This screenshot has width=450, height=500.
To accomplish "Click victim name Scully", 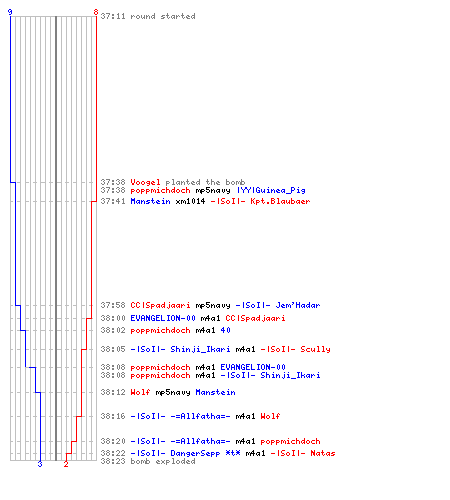I will [x=315, y=349].
